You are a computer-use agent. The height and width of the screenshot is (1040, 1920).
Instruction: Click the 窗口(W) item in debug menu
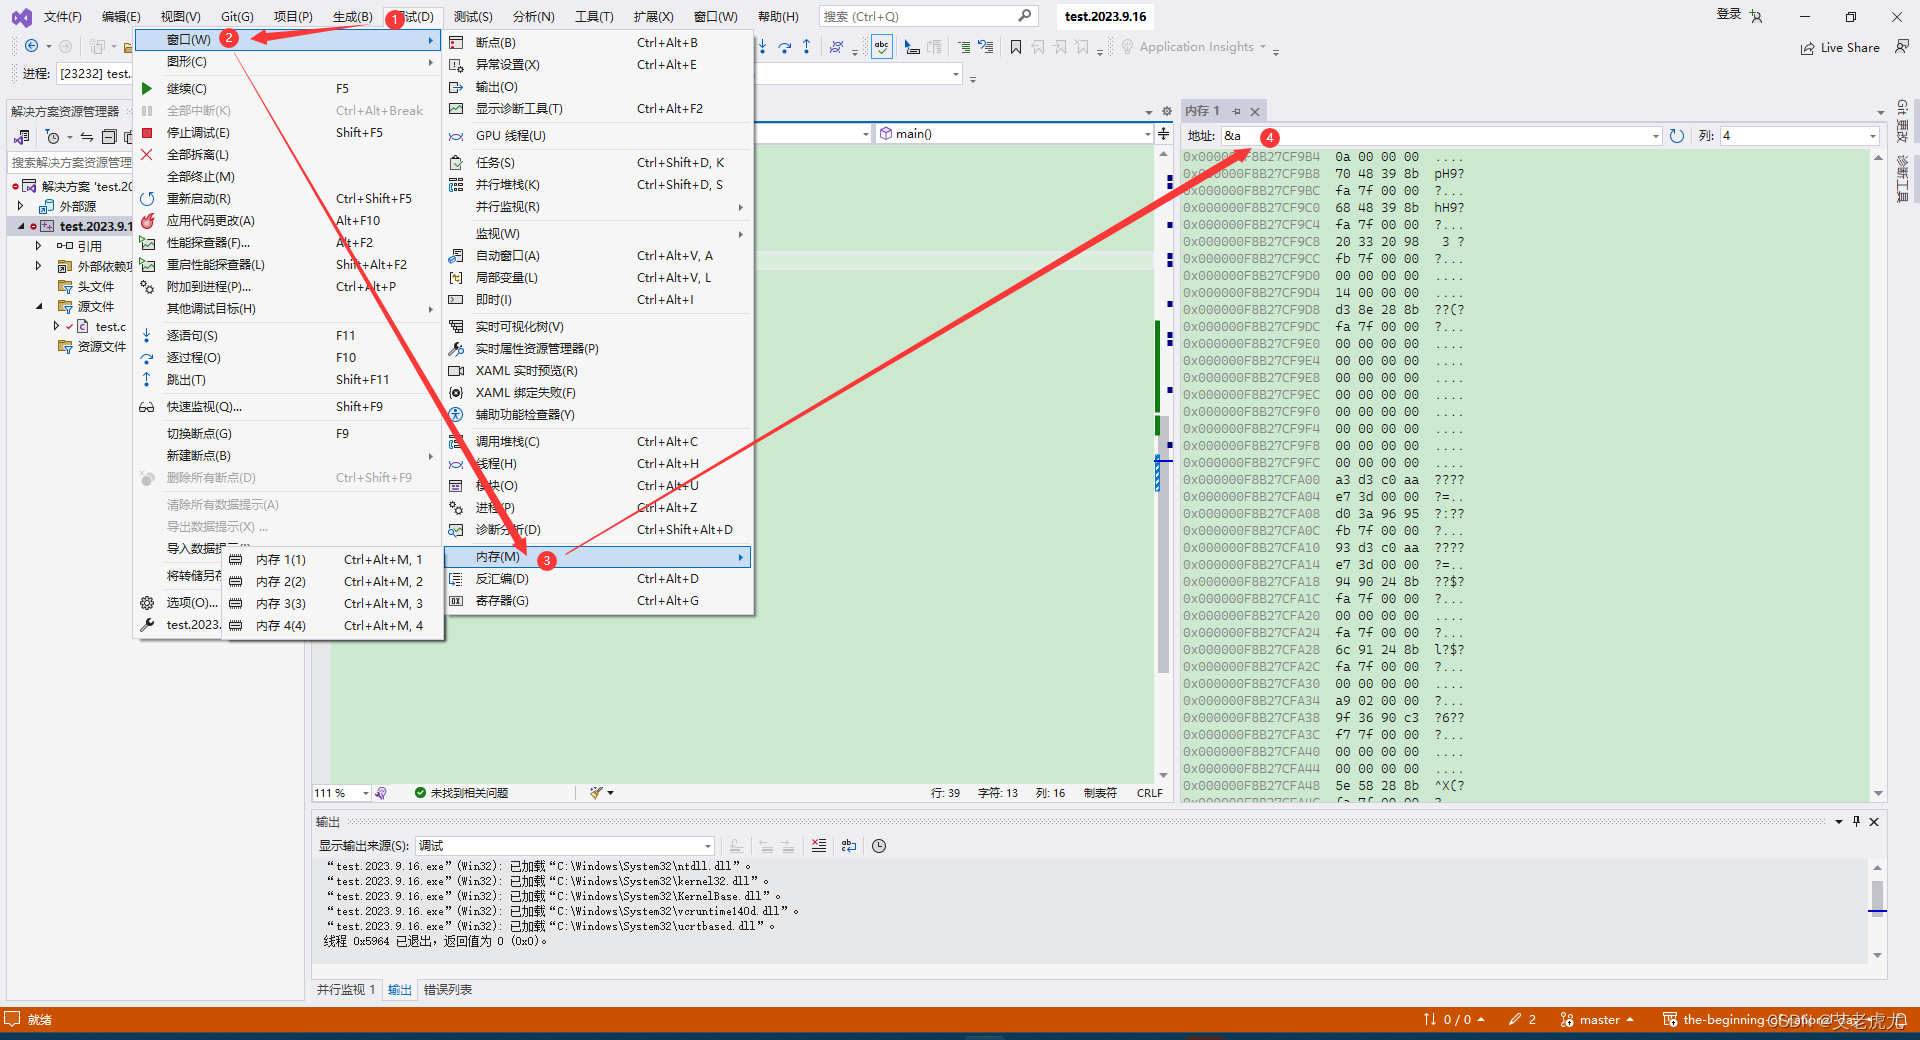click(x=288, y=40)
